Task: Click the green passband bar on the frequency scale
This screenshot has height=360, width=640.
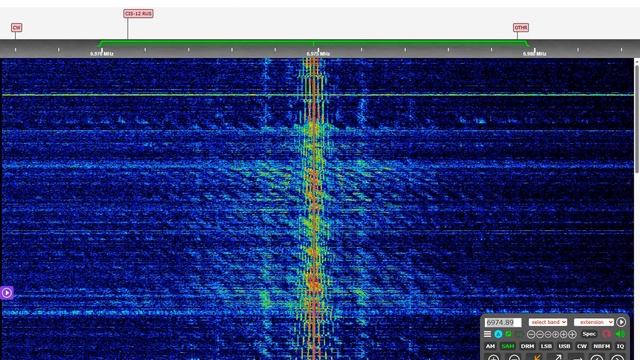Action: click(x=313, y=42)
